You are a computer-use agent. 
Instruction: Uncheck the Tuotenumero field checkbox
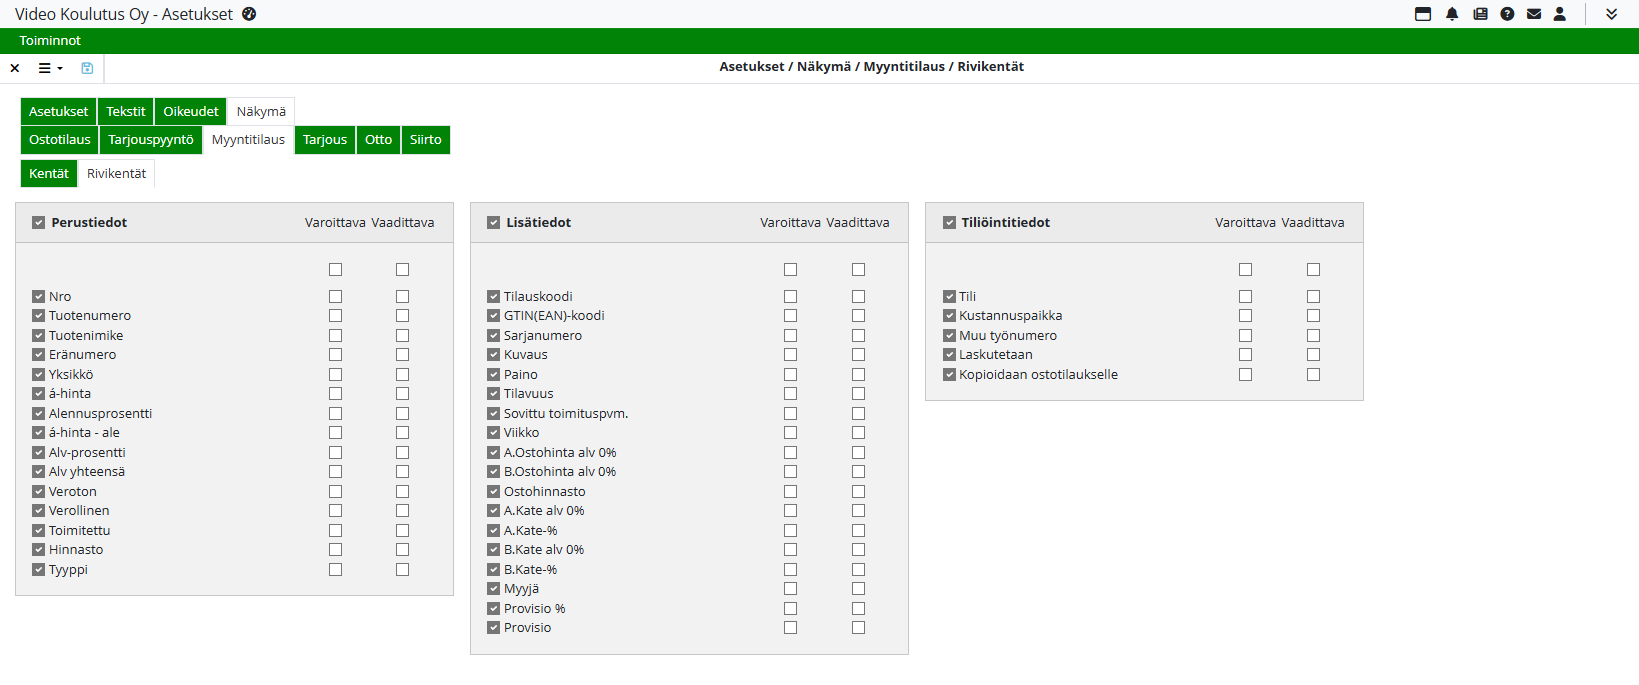38,316
